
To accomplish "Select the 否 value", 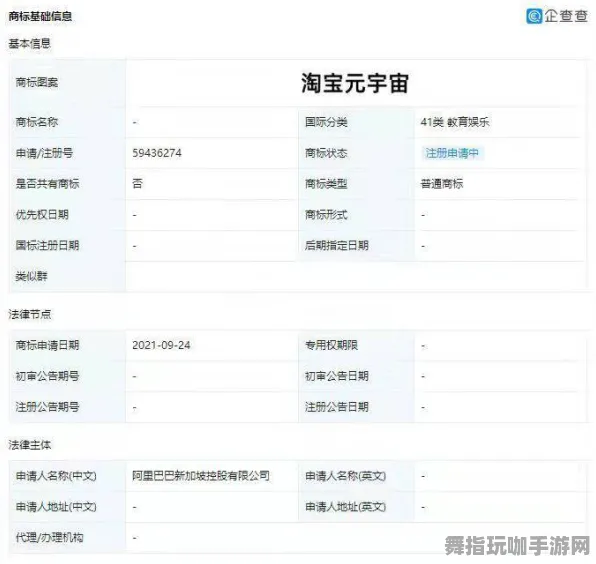I will pyautogui.click(x=137, y=184).
